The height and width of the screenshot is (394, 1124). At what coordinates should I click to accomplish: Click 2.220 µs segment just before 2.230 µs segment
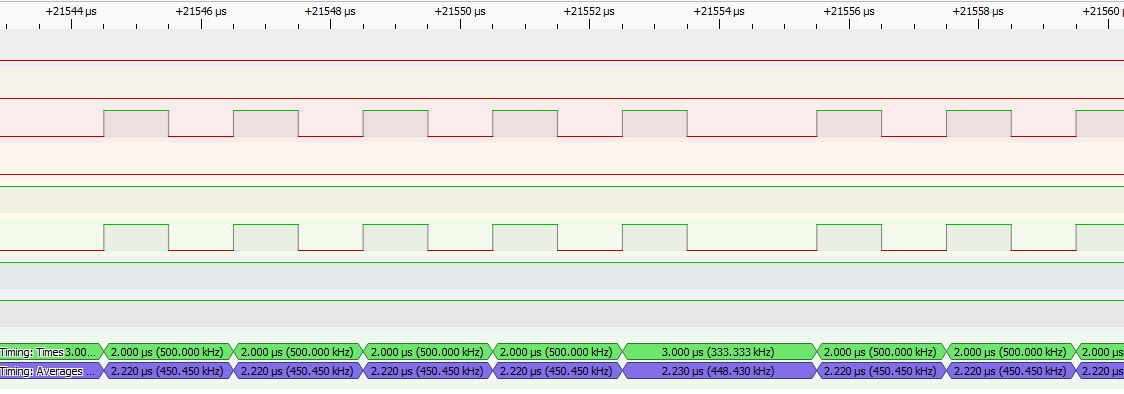coord(558,371)
